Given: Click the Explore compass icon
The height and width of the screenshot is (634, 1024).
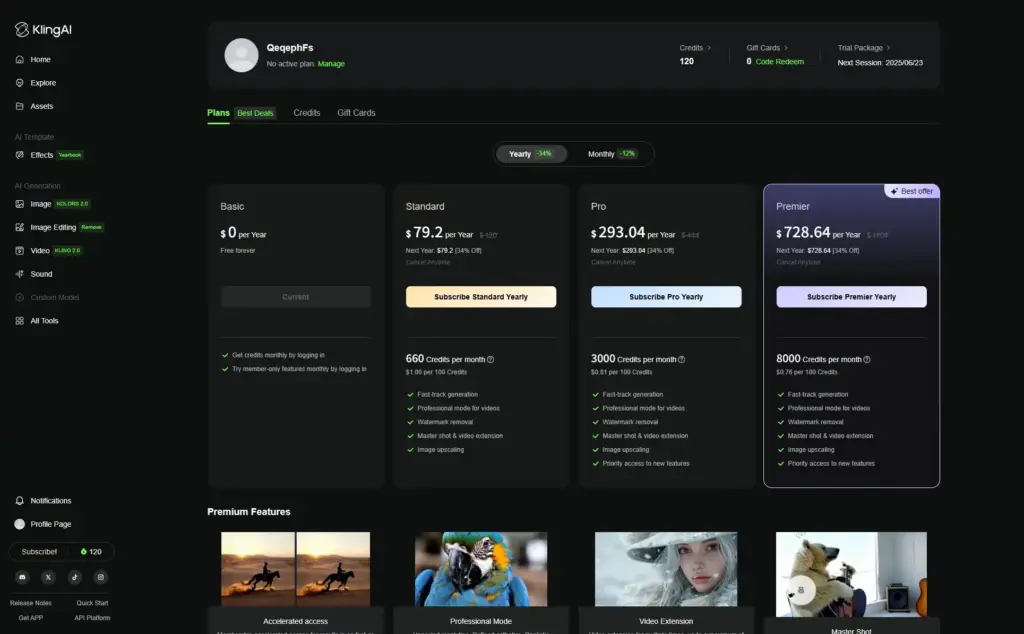Looking at the screenshot, I should pos(20,83).
